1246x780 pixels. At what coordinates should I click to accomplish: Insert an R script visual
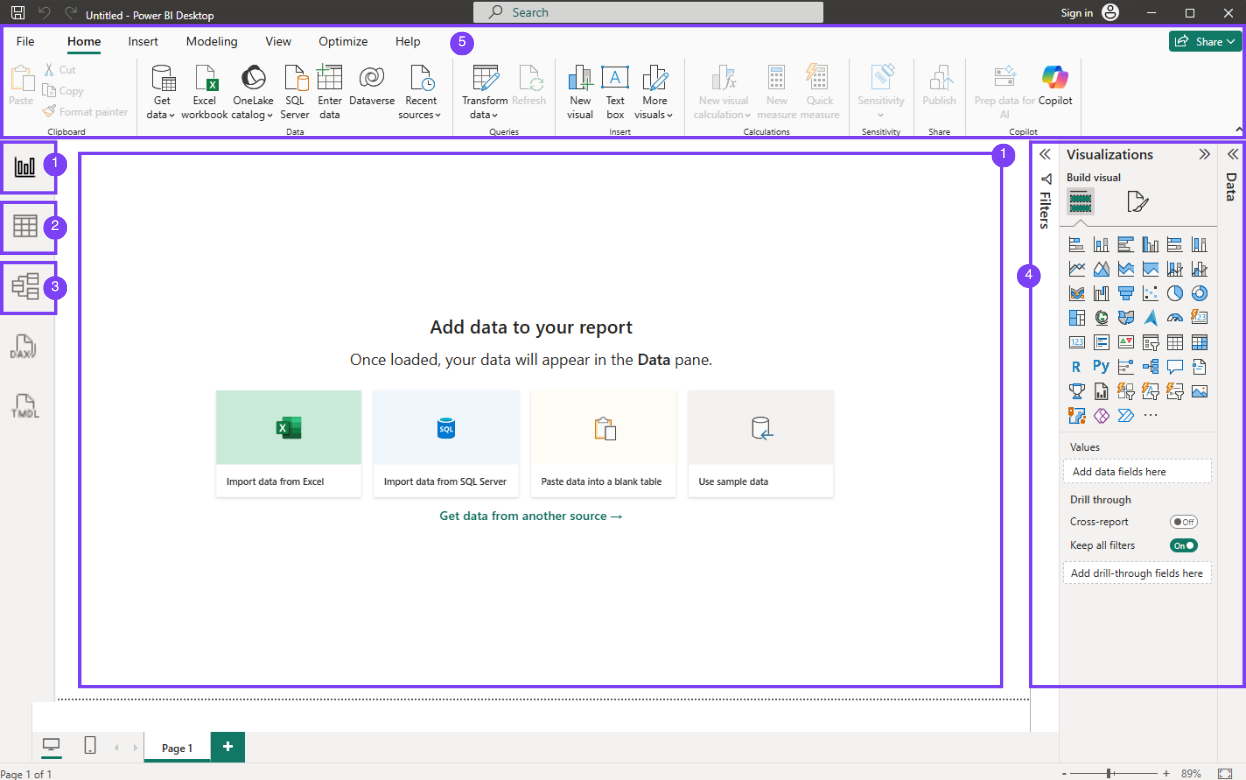[x=1076, y=366]
